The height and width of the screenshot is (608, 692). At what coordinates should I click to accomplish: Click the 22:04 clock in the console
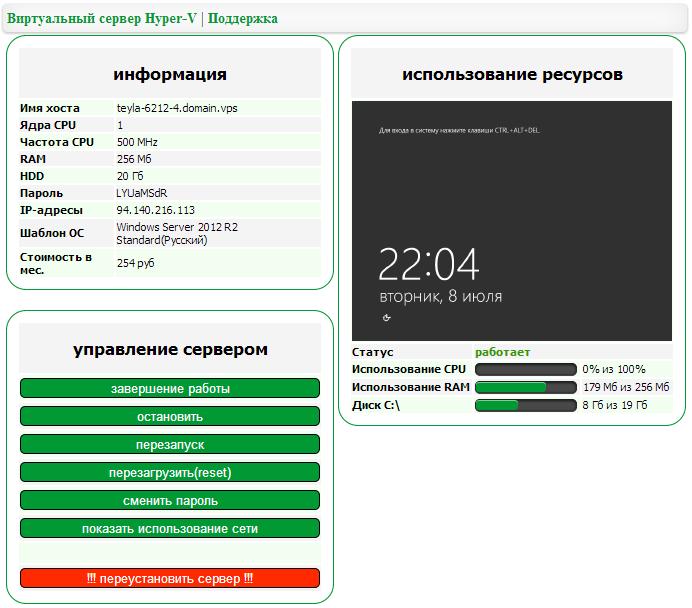429,264
